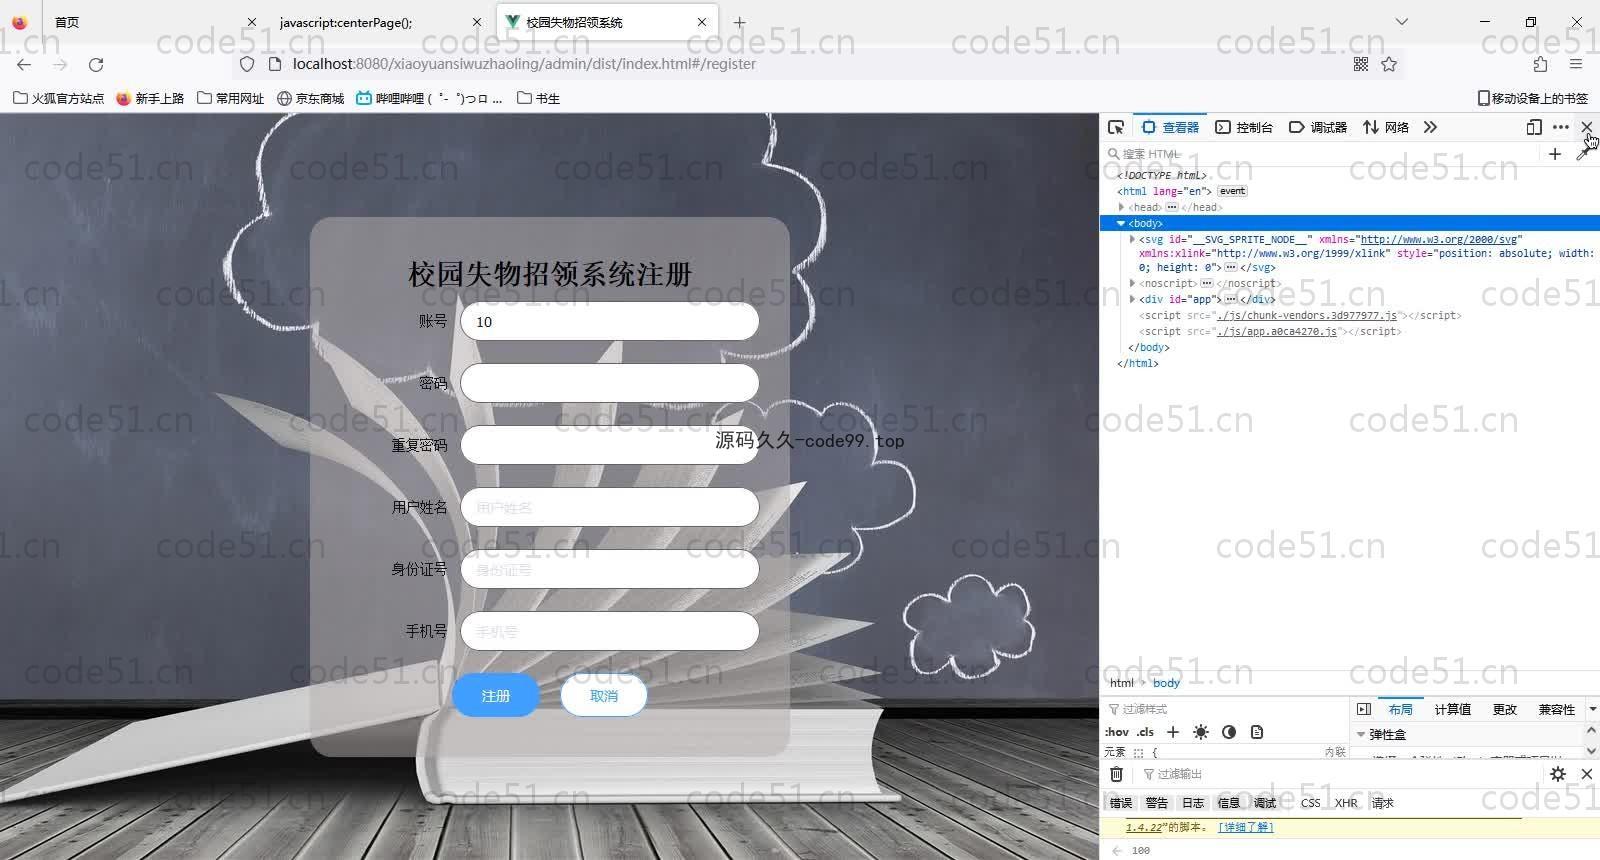Click the 取消 cancel button

[x=604, y=696]
